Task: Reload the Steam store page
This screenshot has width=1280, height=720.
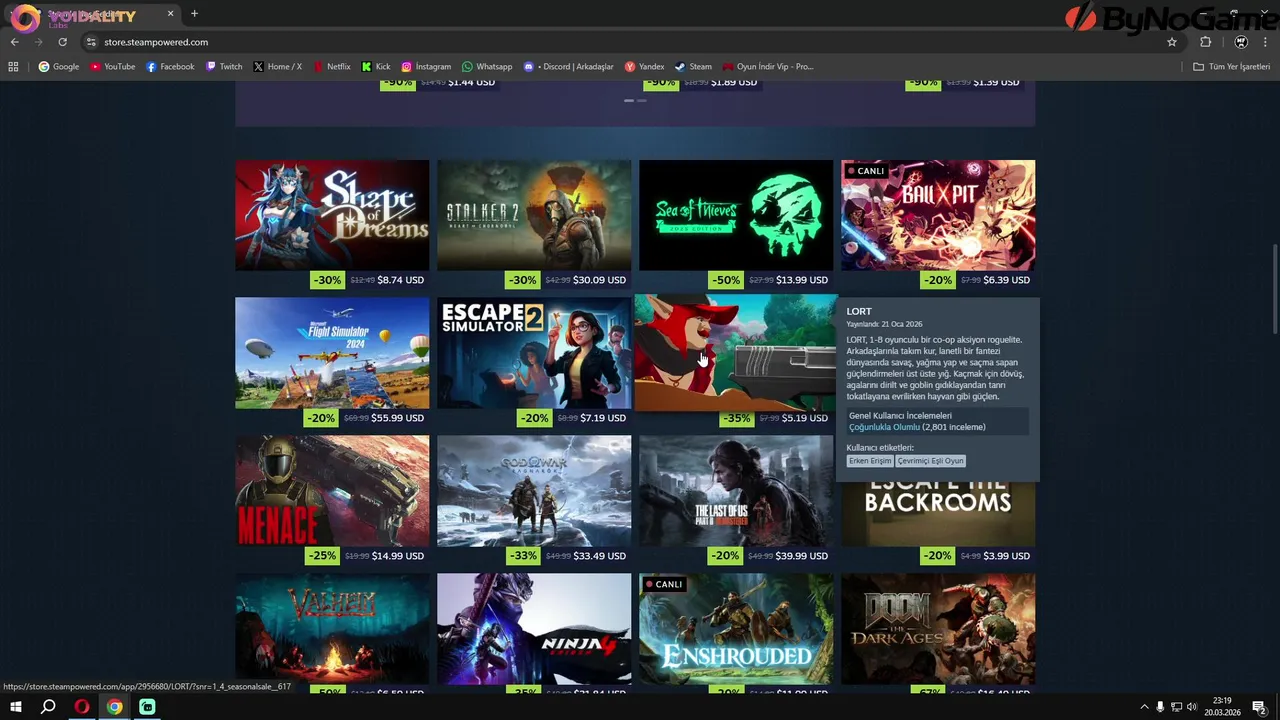Action: point(62,42)
